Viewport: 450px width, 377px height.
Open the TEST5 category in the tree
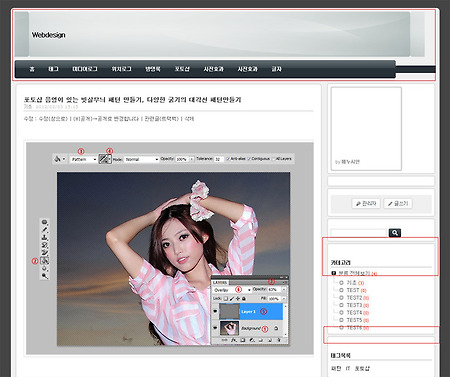(x=354, y=320)
